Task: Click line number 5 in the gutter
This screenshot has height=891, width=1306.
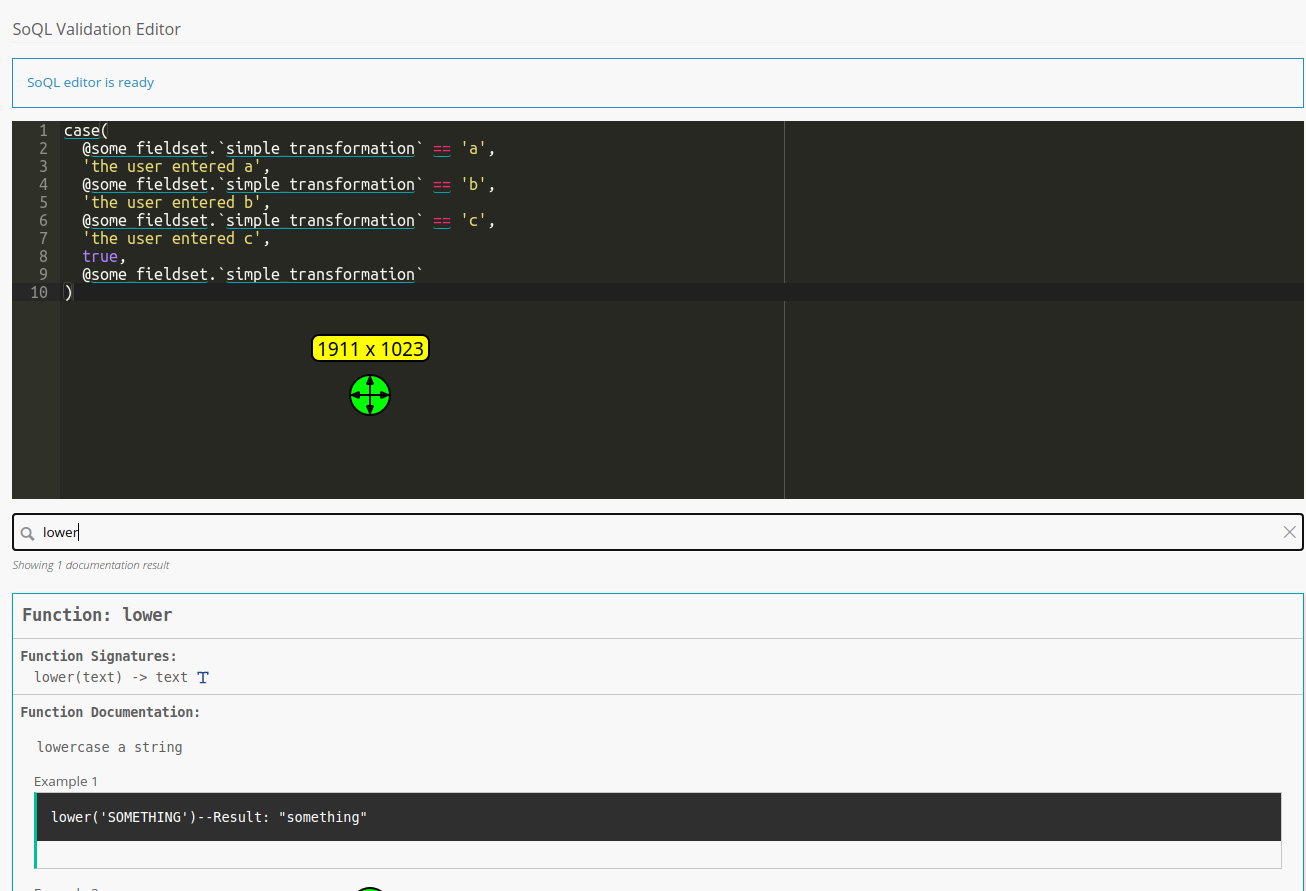Action: pyautogui.click(x=43, y=202)
